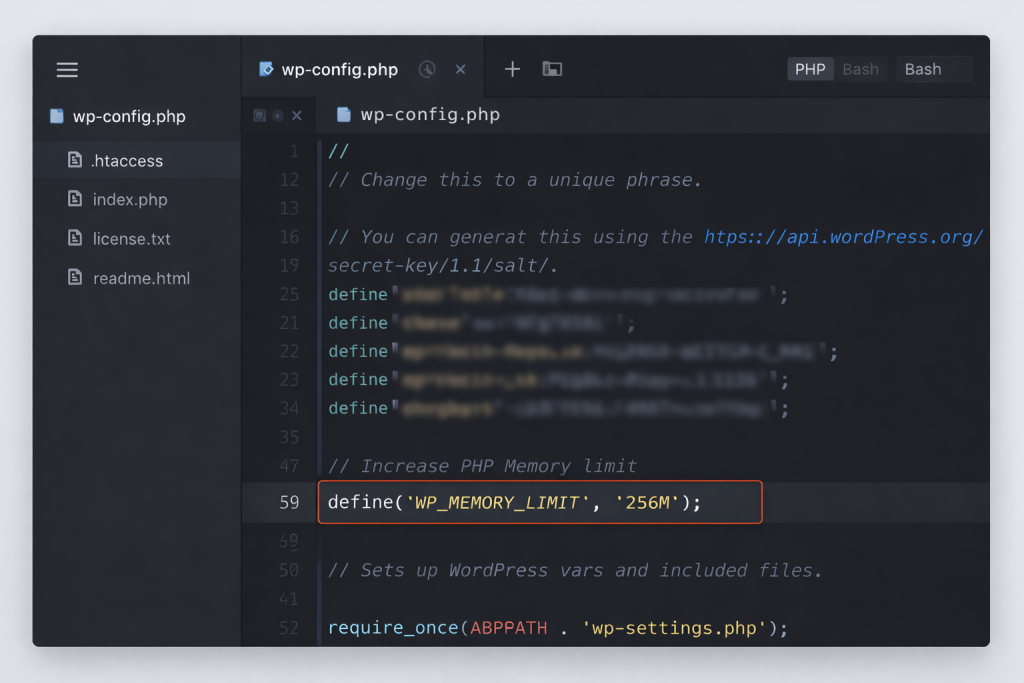Click ABPPATH constant in require_once line
The image size is (1024, 683).
509,627
